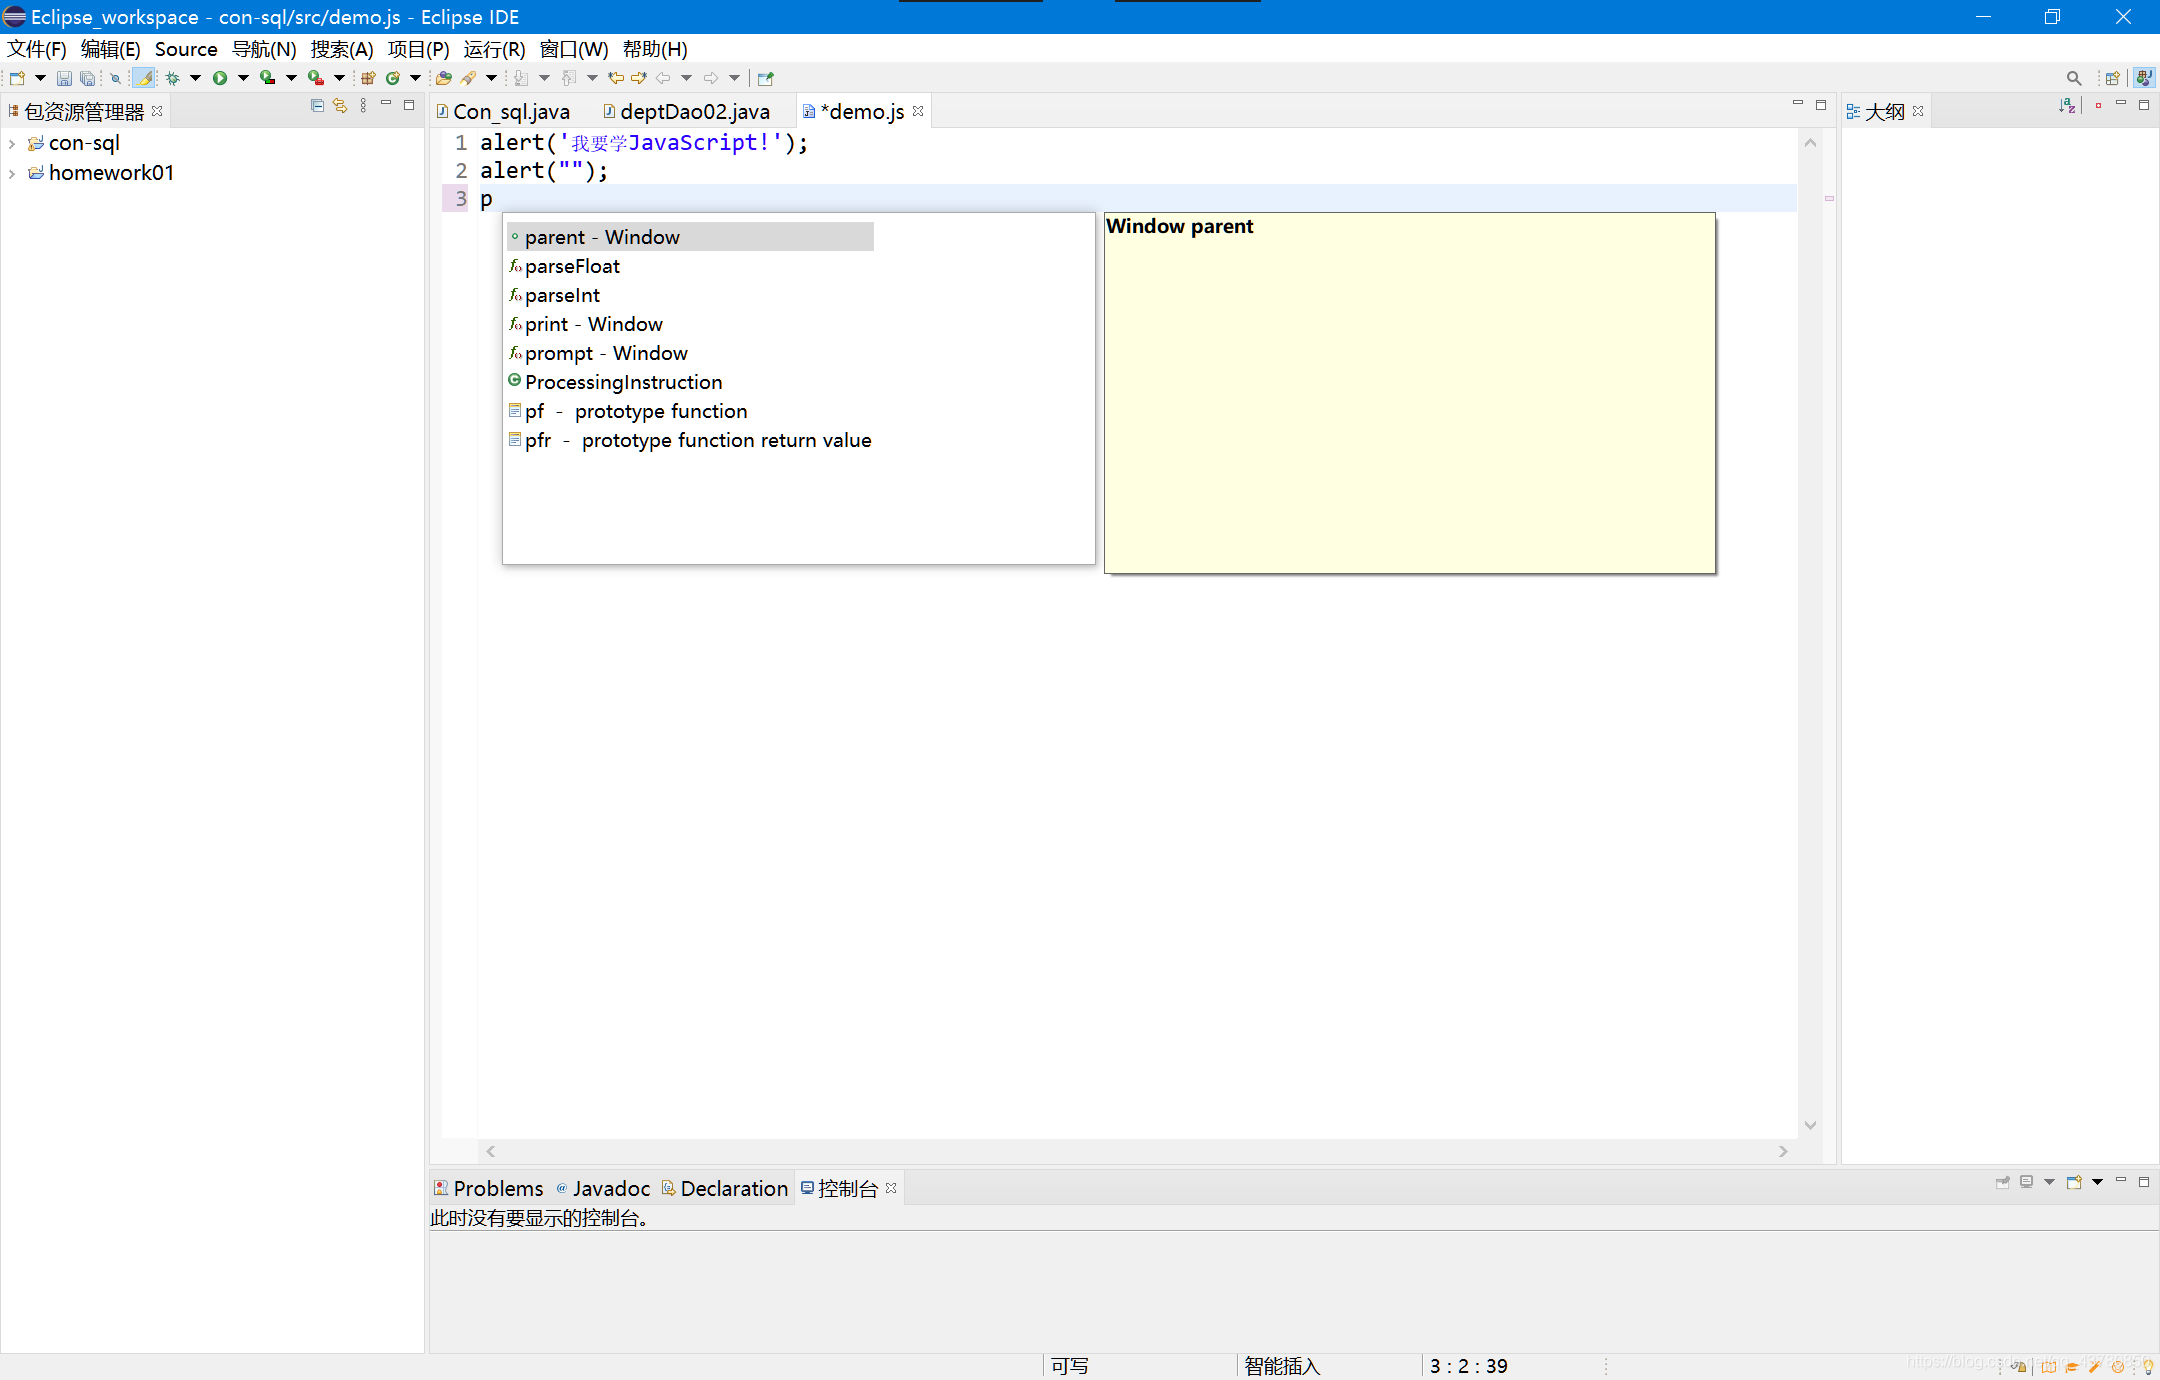The height and width of the screenshot is (1380, 2160).
Task: Run the program with green play icon
Action: 220,78
